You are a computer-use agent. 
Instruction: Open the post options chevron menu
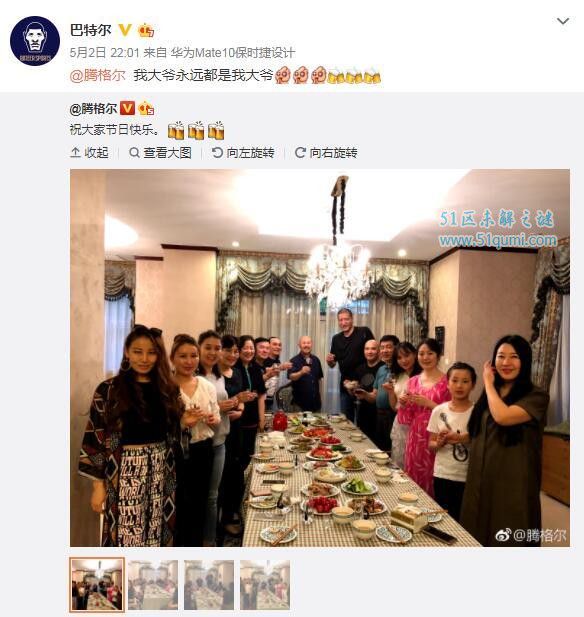click(x=563, y=21)
